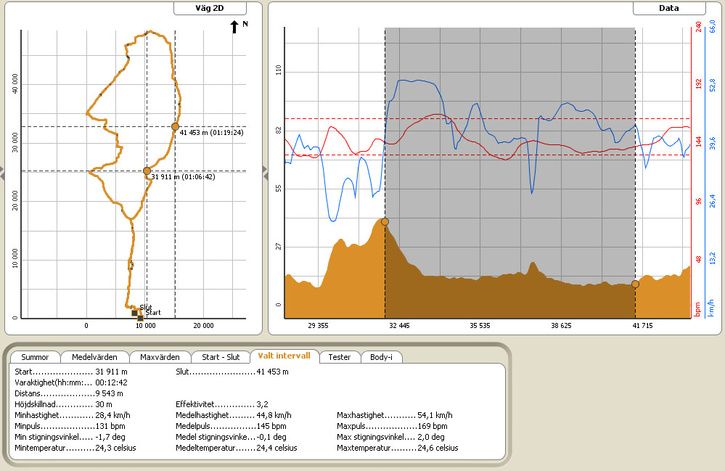Click the 41 453 m route marker
The image size is (725, 471).
[175, 127]
